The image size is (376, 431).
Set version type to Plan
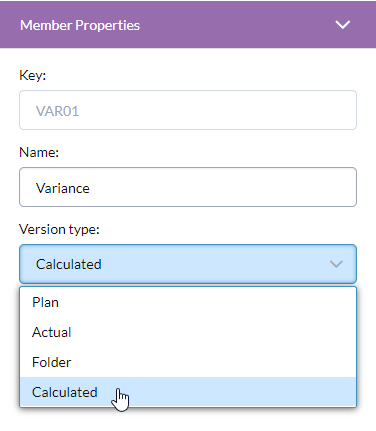tap(188, 302)
